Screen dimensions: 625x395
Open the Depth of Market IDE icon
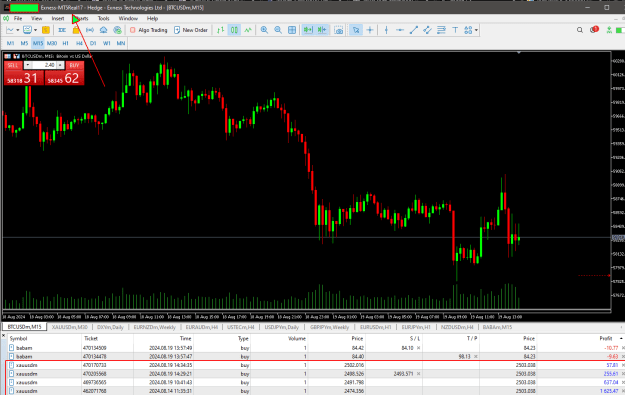[62, 30]
